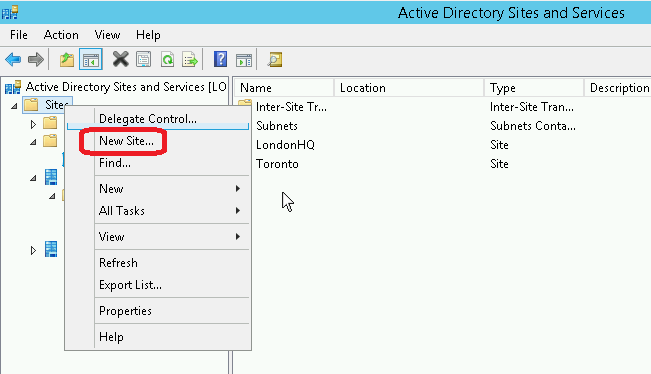
Task: Expand the first folder node under Sites
Action: click(33, 124)
